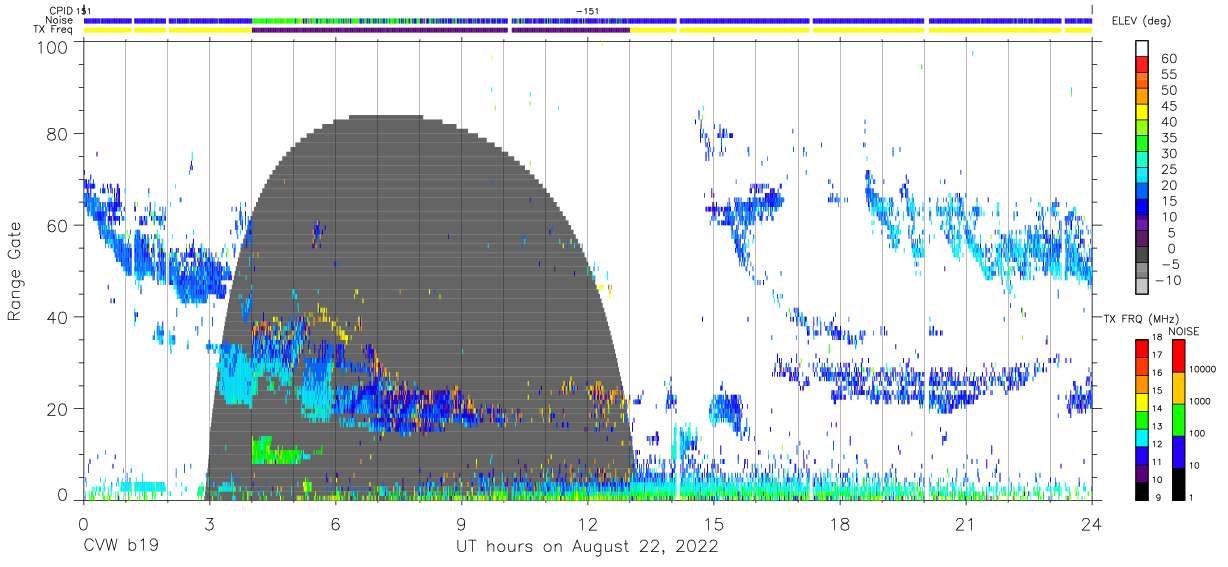Click the yellow segment of ELEV color bar
The image size is (1228, 567).
1142,112
